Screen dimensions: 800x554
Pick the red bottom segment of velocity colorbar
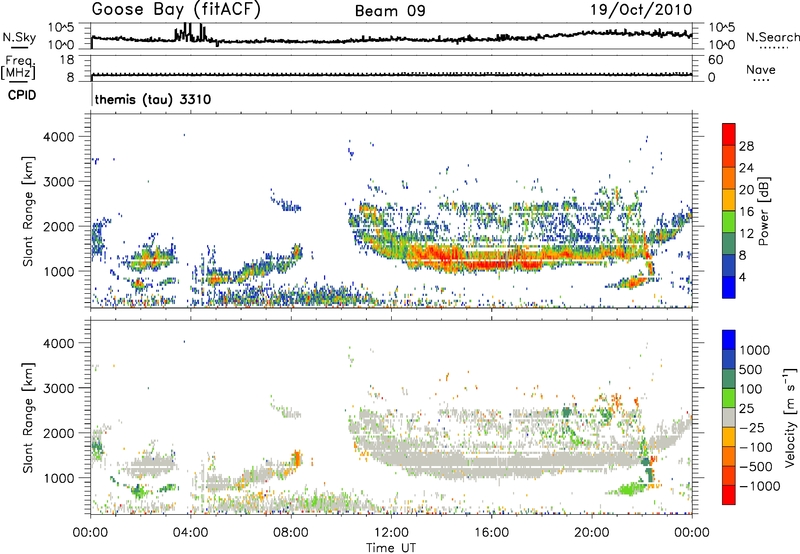click(729, 494)
